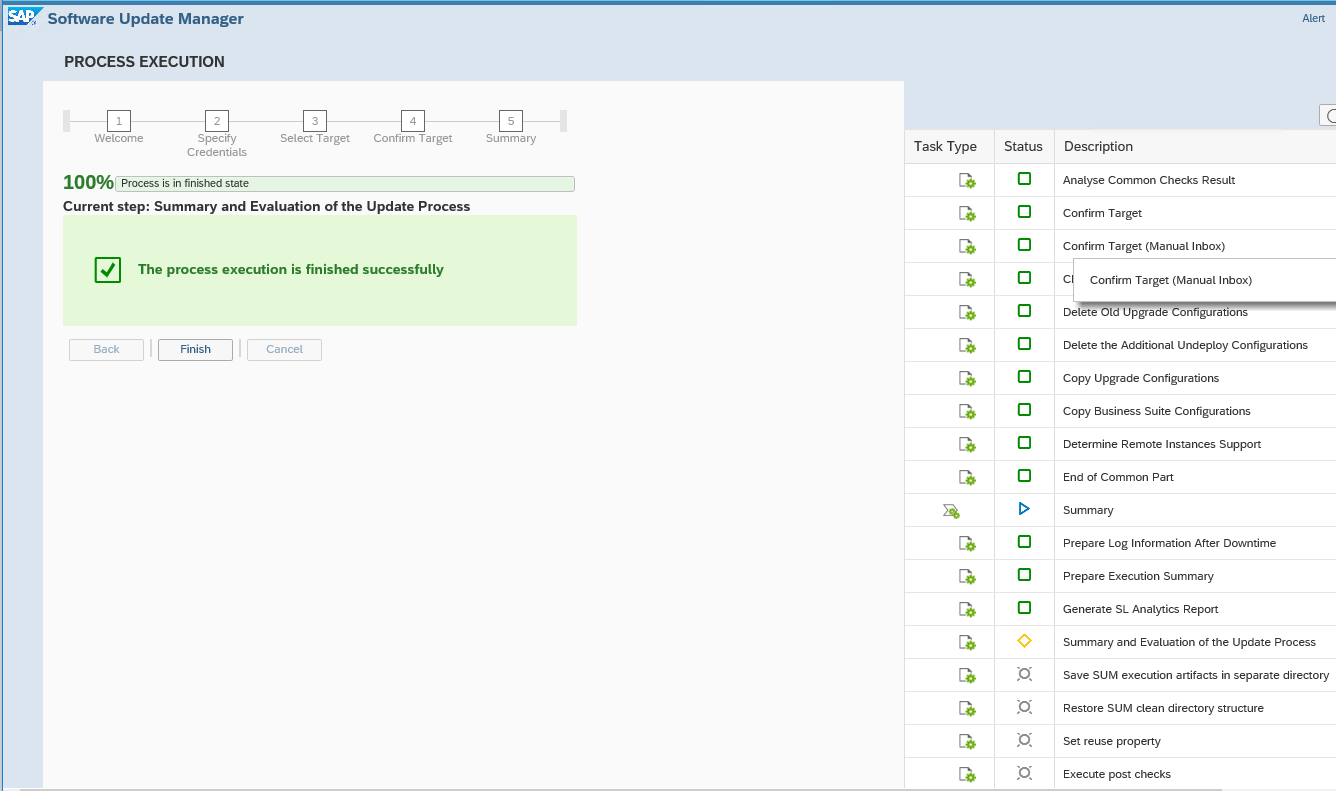Click task type icon for Summary and Evaluation row

pos(967,643)
